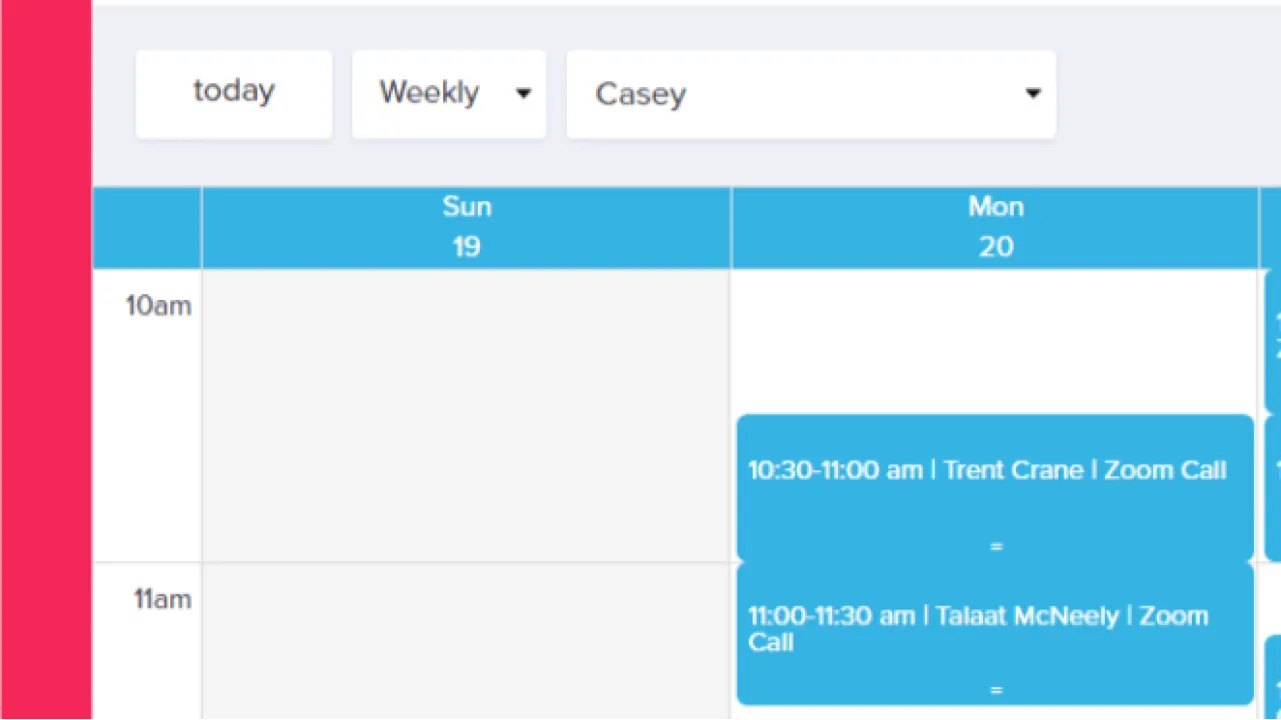Select the Sun 19 column header
The height and width of the screenshot is (720, 1281).
tap(466, 227)
